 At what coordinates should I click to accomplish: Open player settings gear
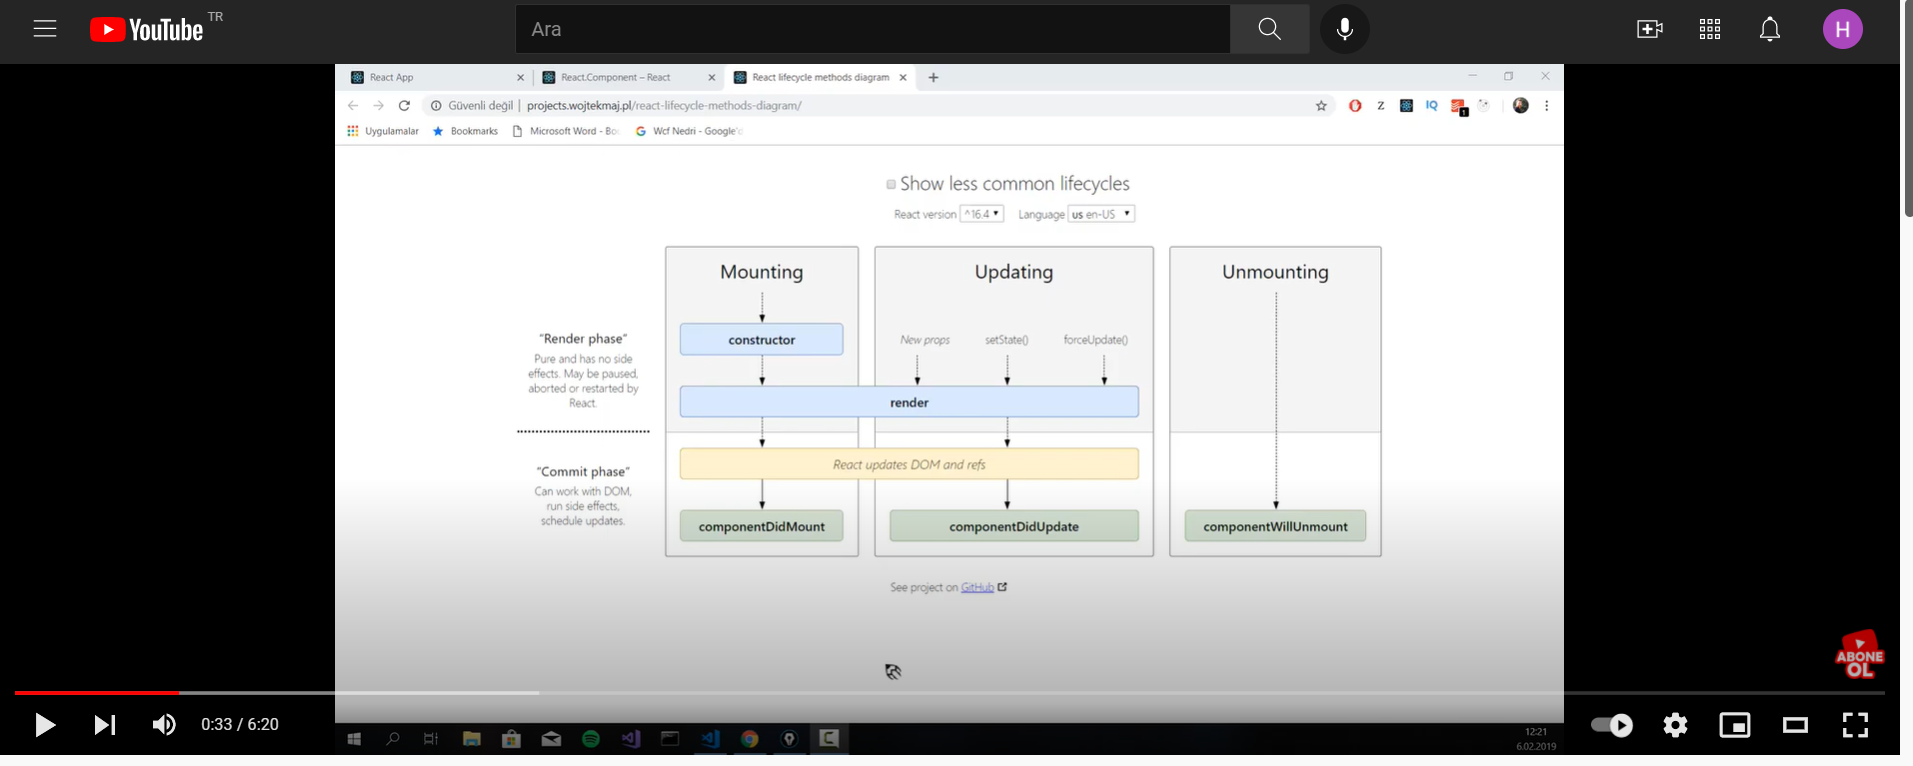[x=1675, y=725]
